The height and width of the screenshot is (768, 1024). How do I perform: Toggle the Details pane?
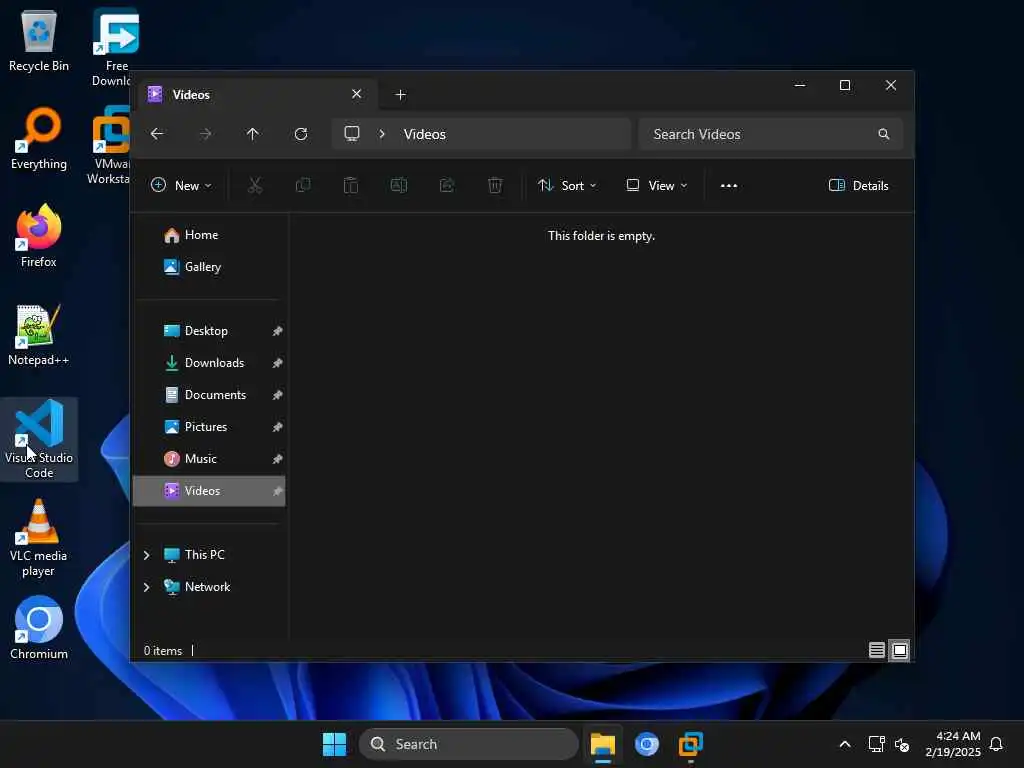click(x=859, y=186)
